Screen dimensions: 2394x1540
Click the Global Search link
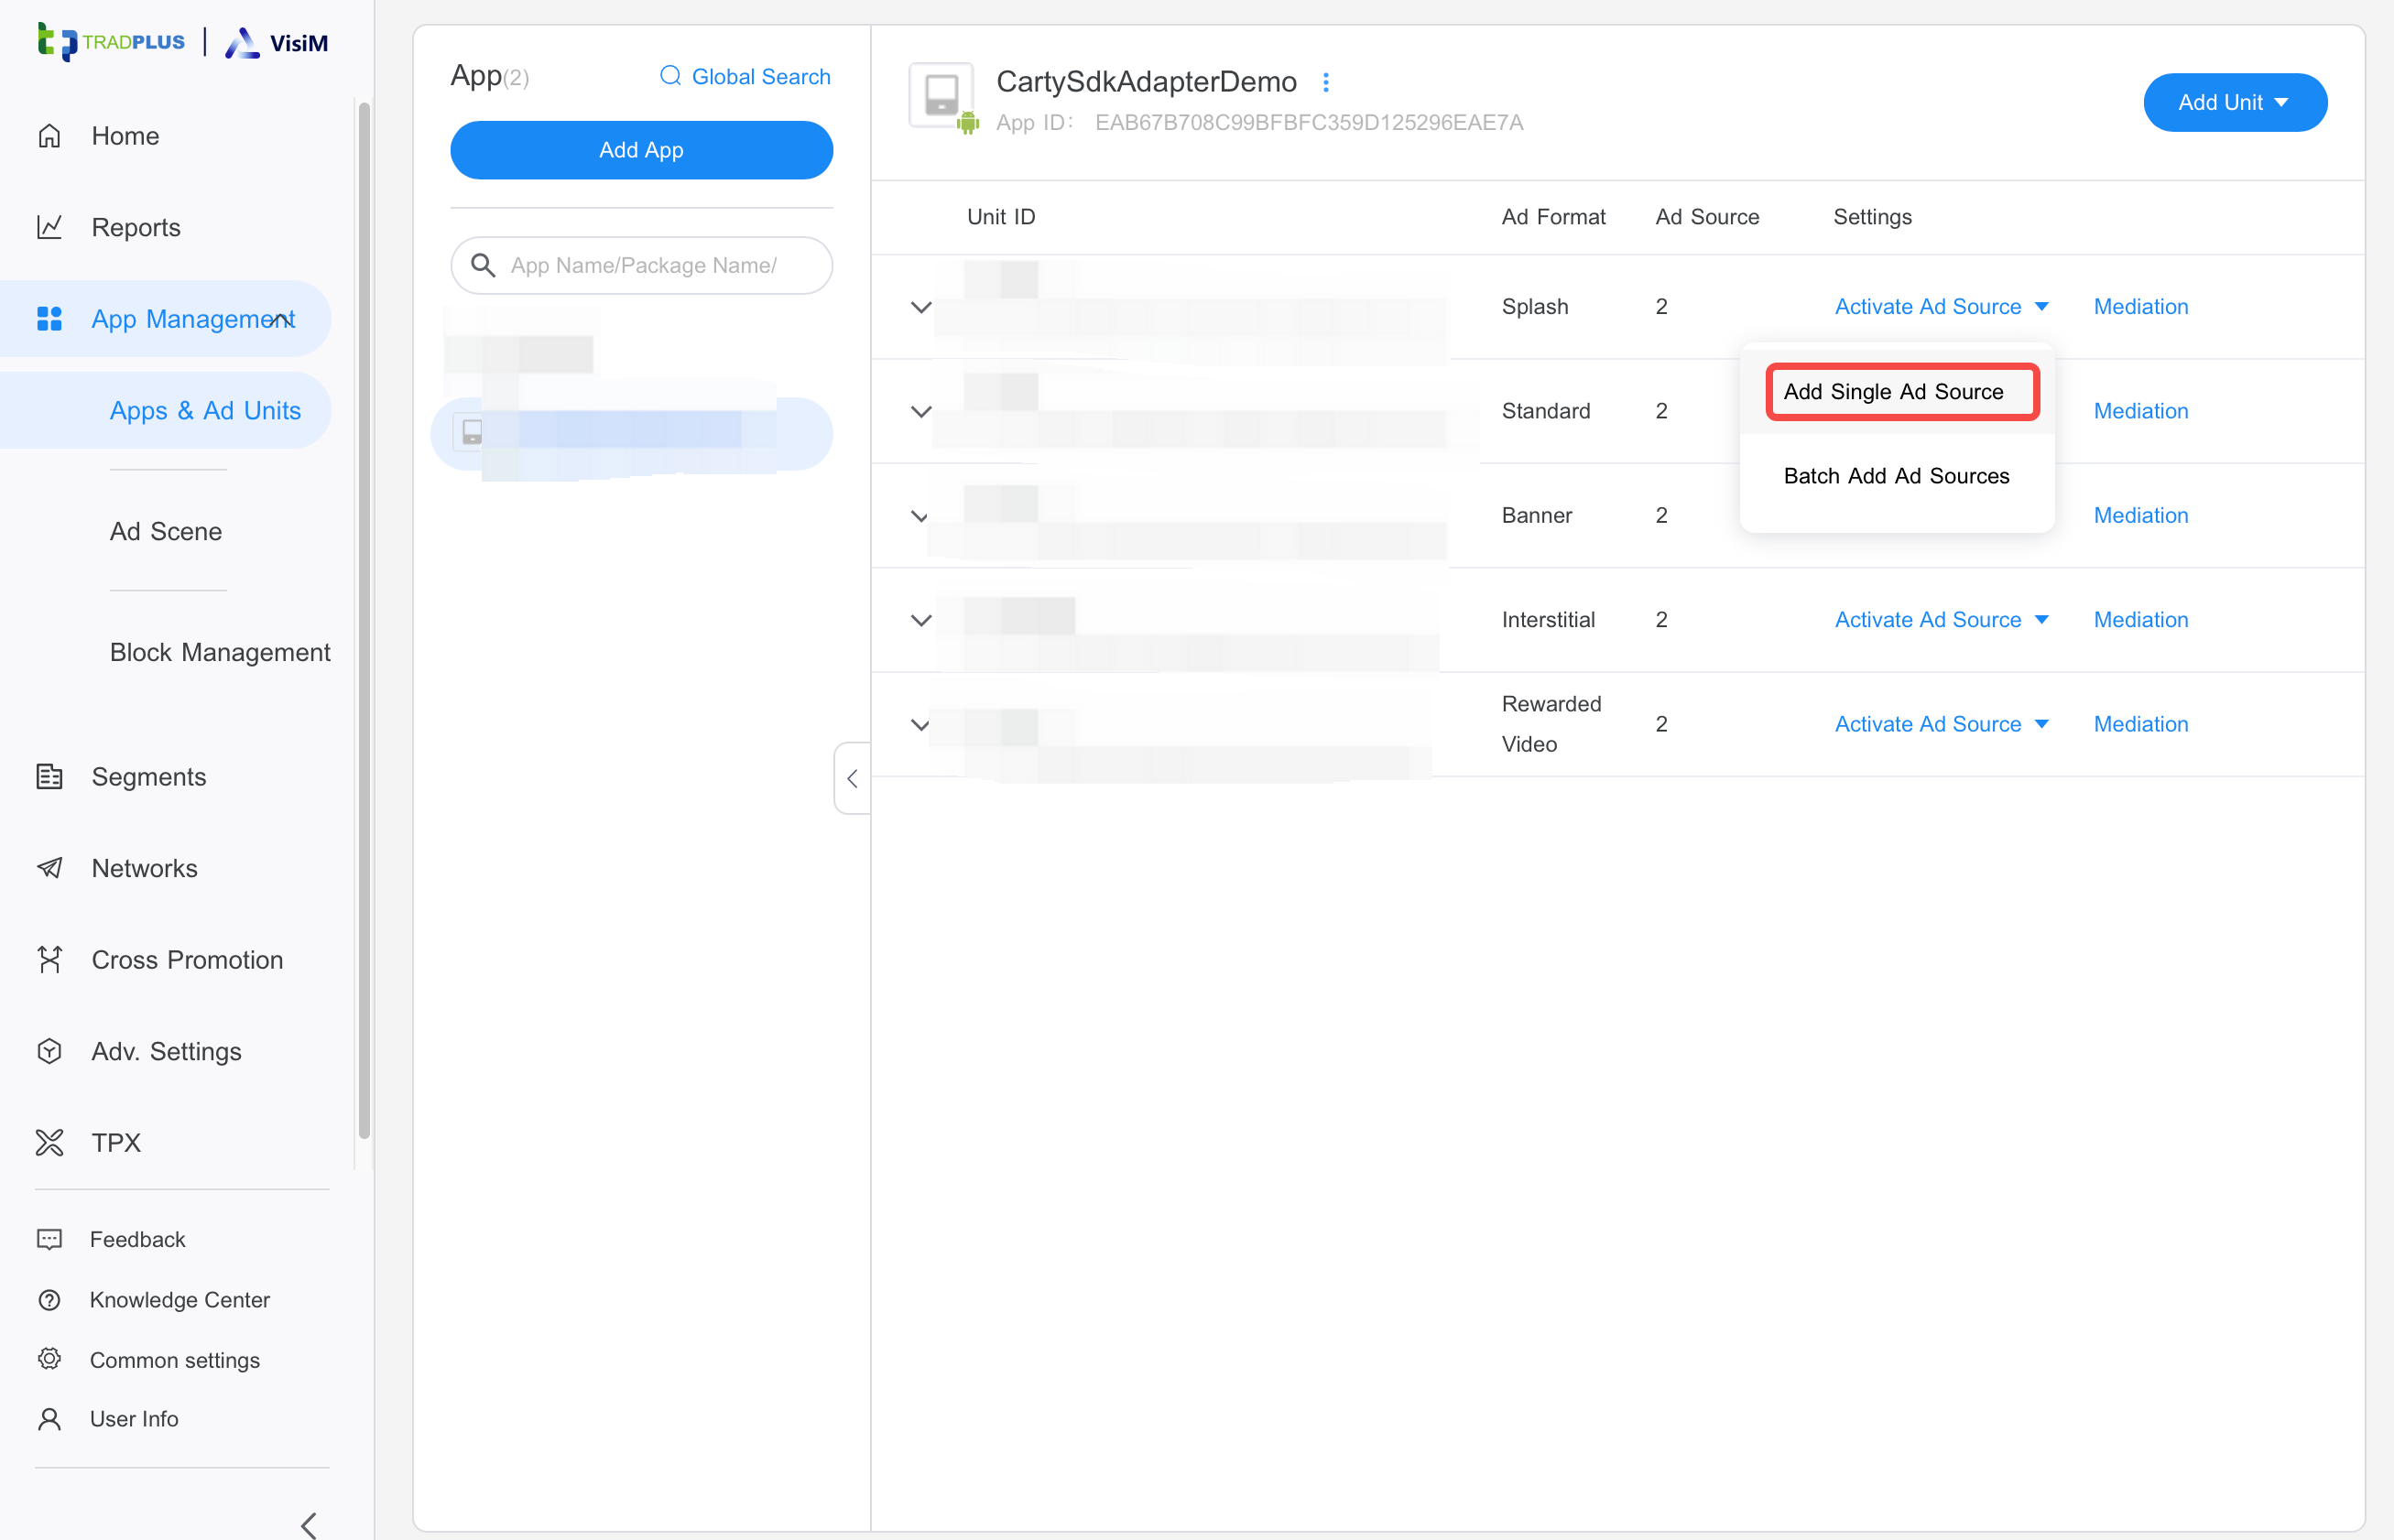pos(745,77)
